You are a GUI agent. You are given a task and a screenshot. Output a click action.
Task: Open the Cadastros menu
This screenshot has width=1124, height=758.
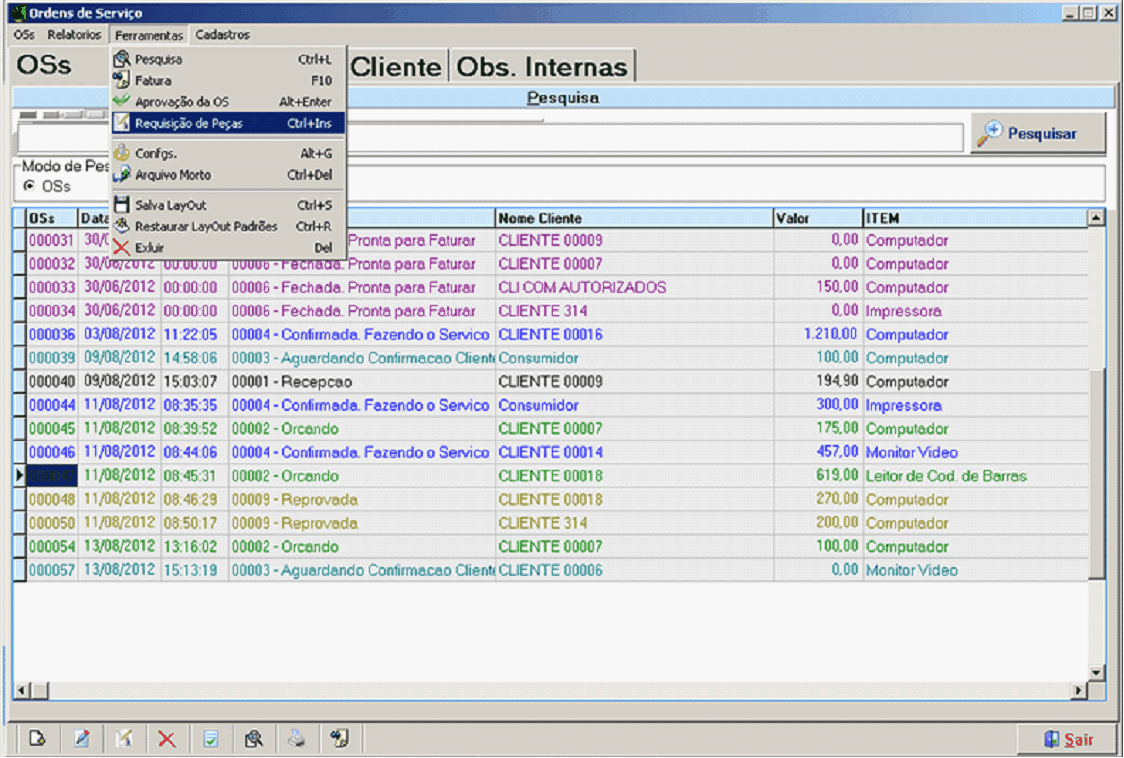222,35
